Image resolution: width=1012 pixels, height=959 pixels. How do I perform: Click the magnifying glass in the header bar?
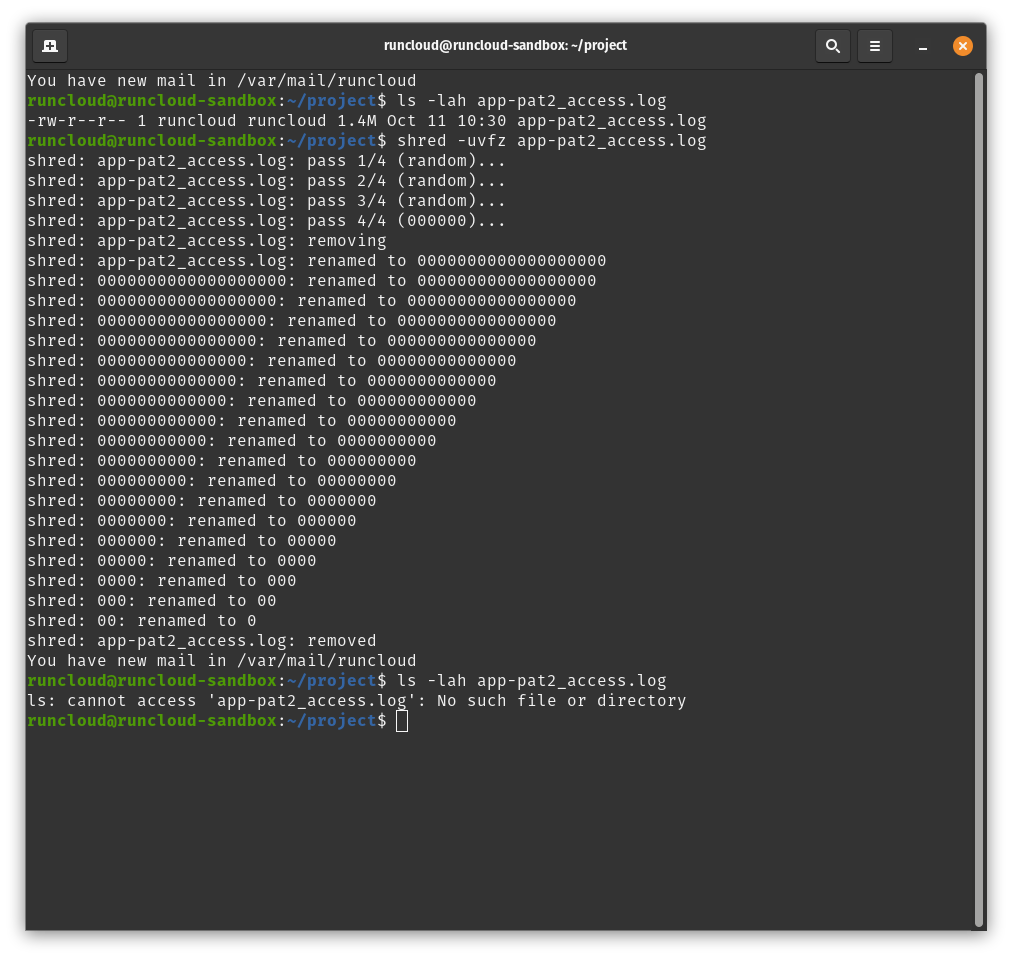pyautogui.click(x=832, y=45)
